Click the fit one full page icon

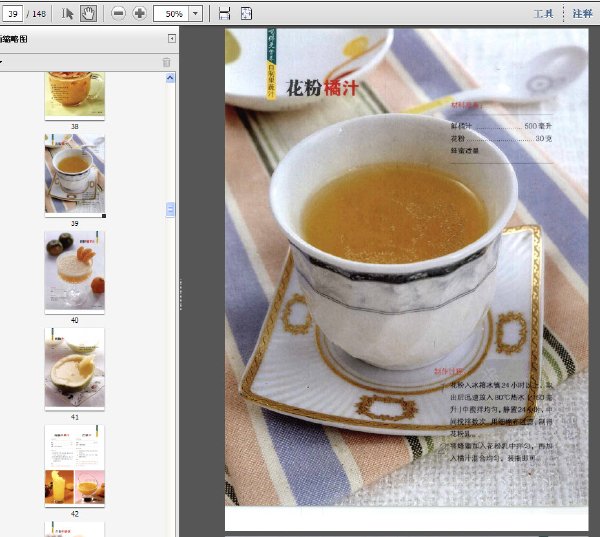(246, 14)
